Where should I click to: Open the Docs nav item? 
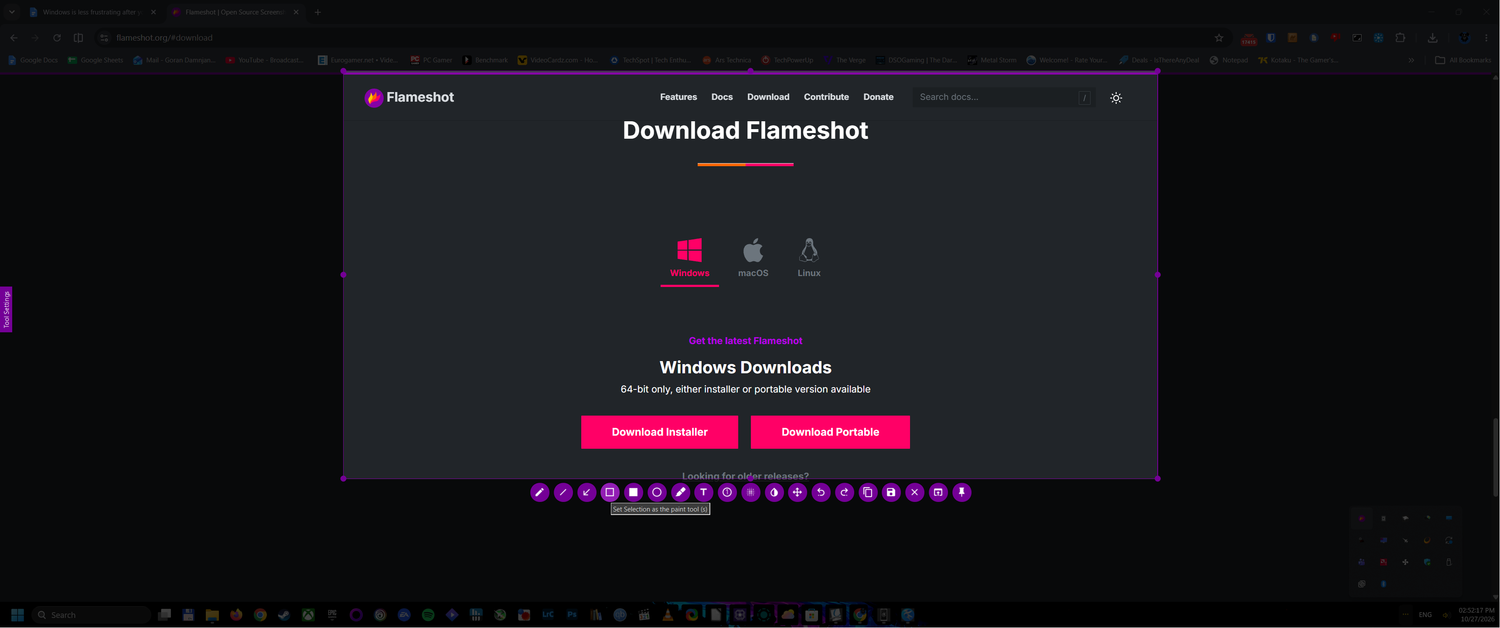722,97
